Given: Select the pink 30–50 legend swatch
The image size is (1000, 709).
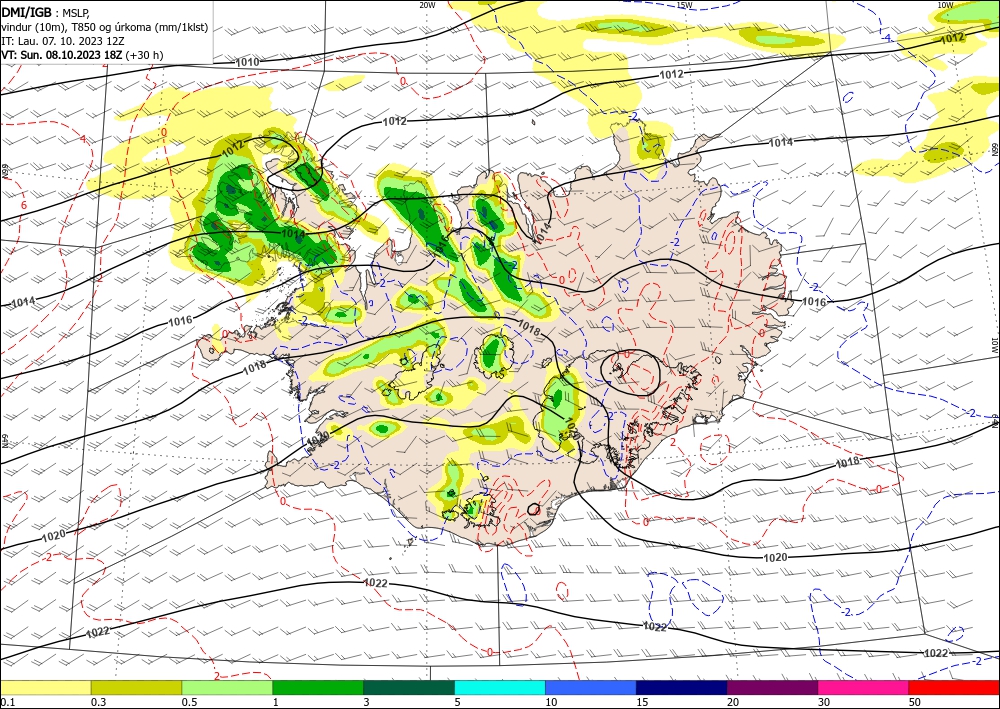Looking at the screenshot, I should 864,687.
